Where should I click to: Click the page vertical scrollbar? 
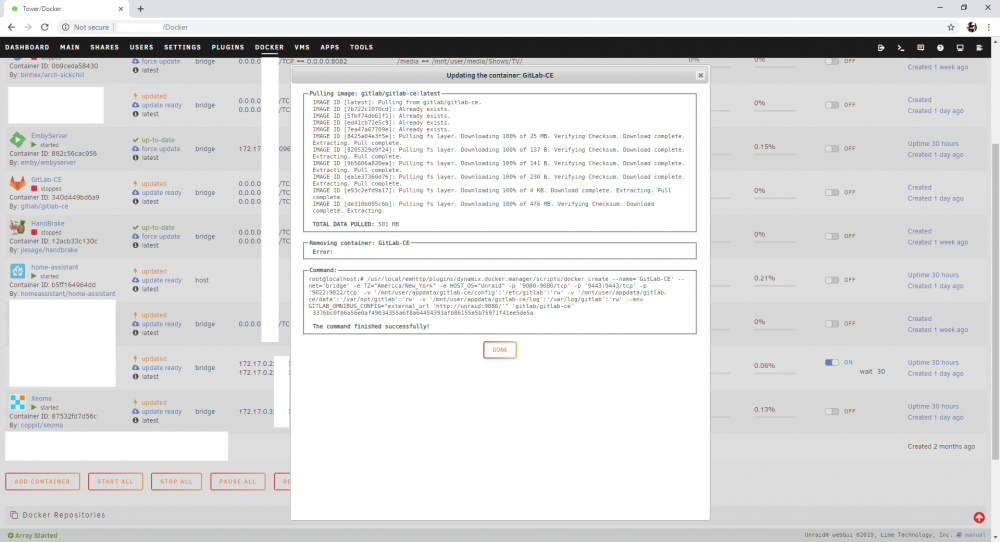996,300
